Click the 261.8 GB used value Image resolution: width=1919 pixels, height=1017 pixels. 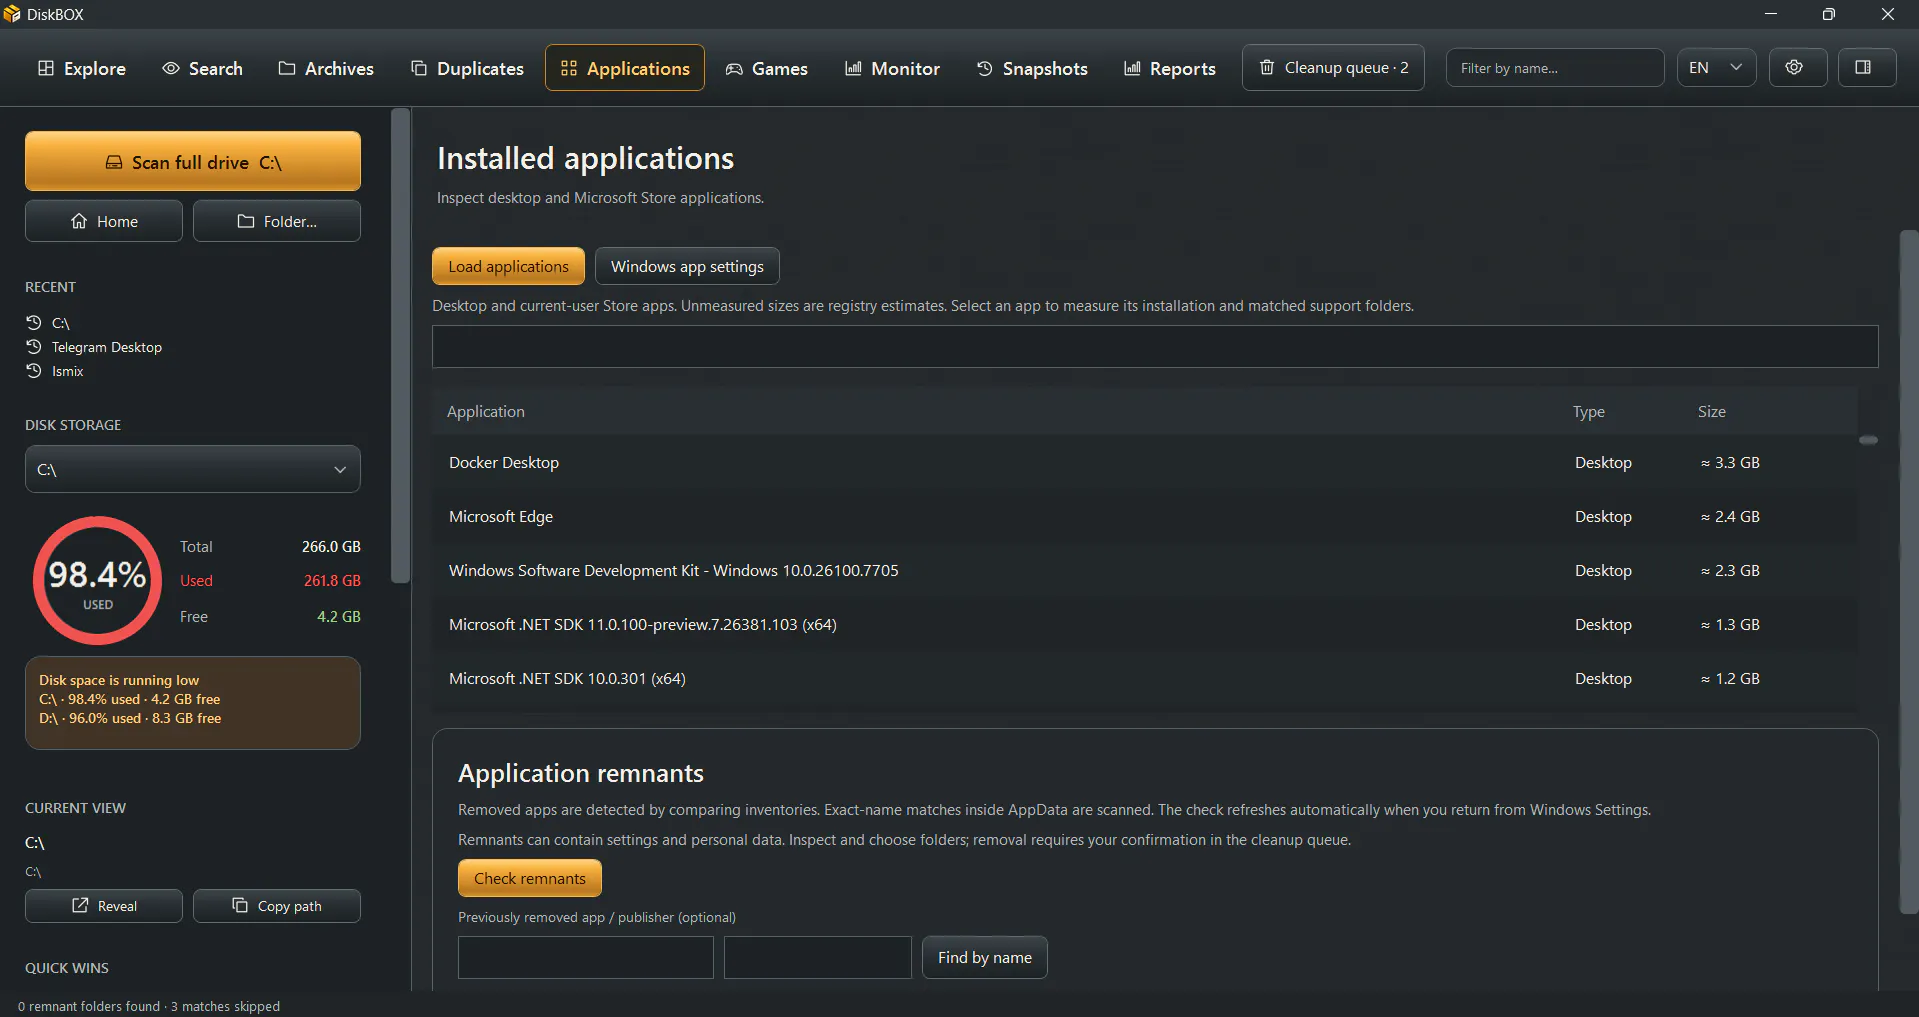click(332, 581)
